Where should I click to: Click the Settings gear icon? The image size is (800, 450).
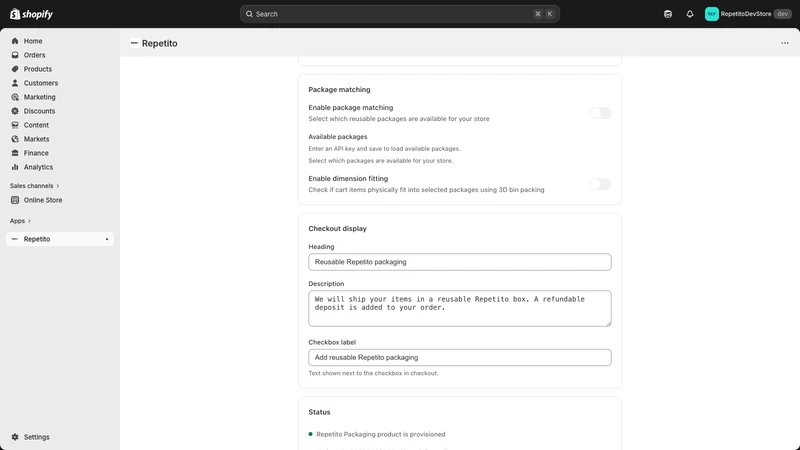coord(15,437)
